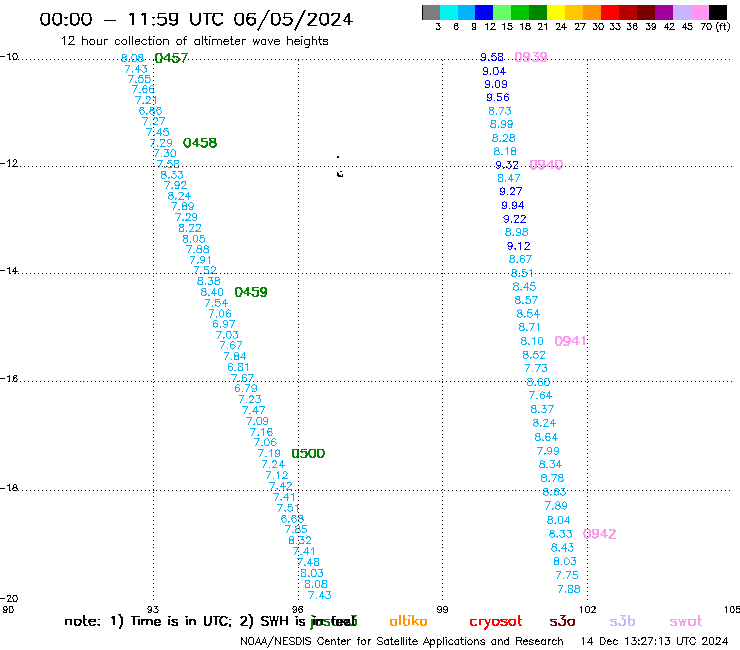Click the note about UTC time

coord(210,621)
